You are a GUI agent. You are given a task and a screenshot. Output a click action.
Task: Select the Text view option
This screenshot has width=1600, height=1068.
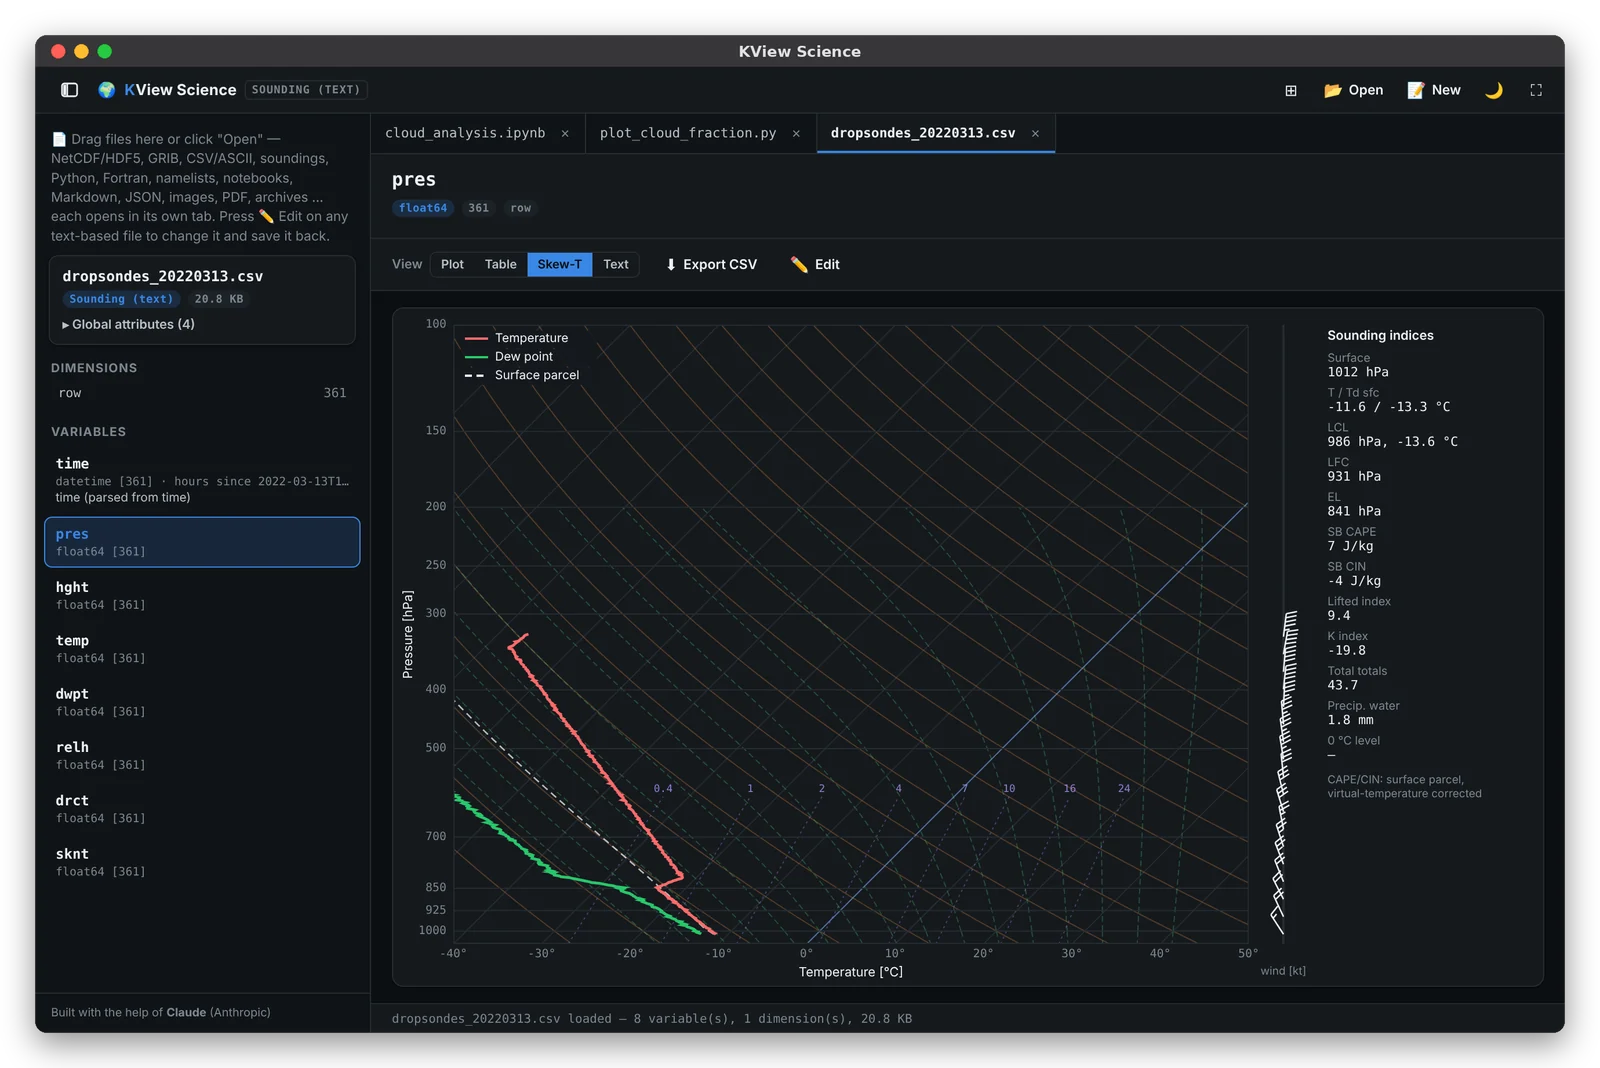(616, 264)
